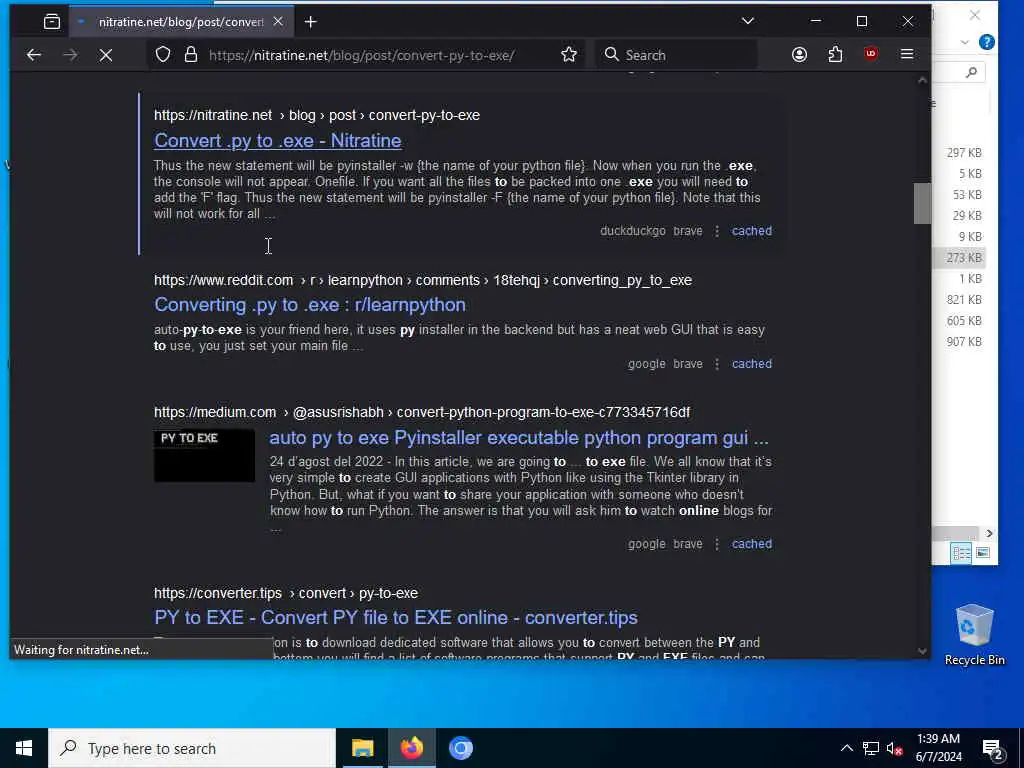Open the Extensions puzzle icon
1024x768 pixels.
[835, 55]
